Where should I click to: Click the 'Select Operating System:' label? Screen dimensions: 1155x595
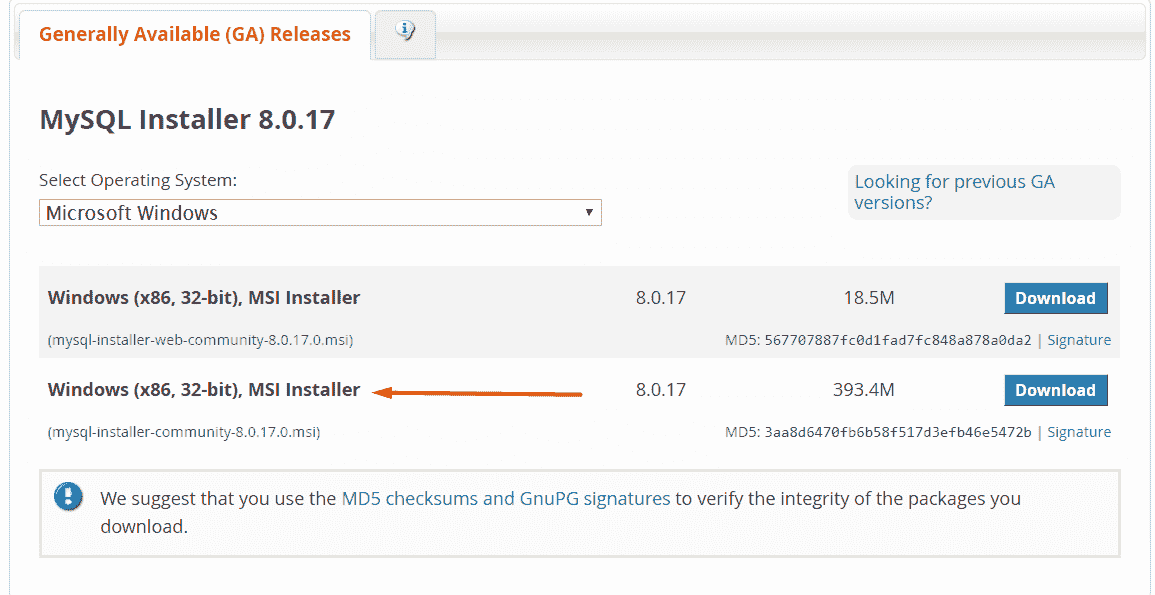(138, 181)
